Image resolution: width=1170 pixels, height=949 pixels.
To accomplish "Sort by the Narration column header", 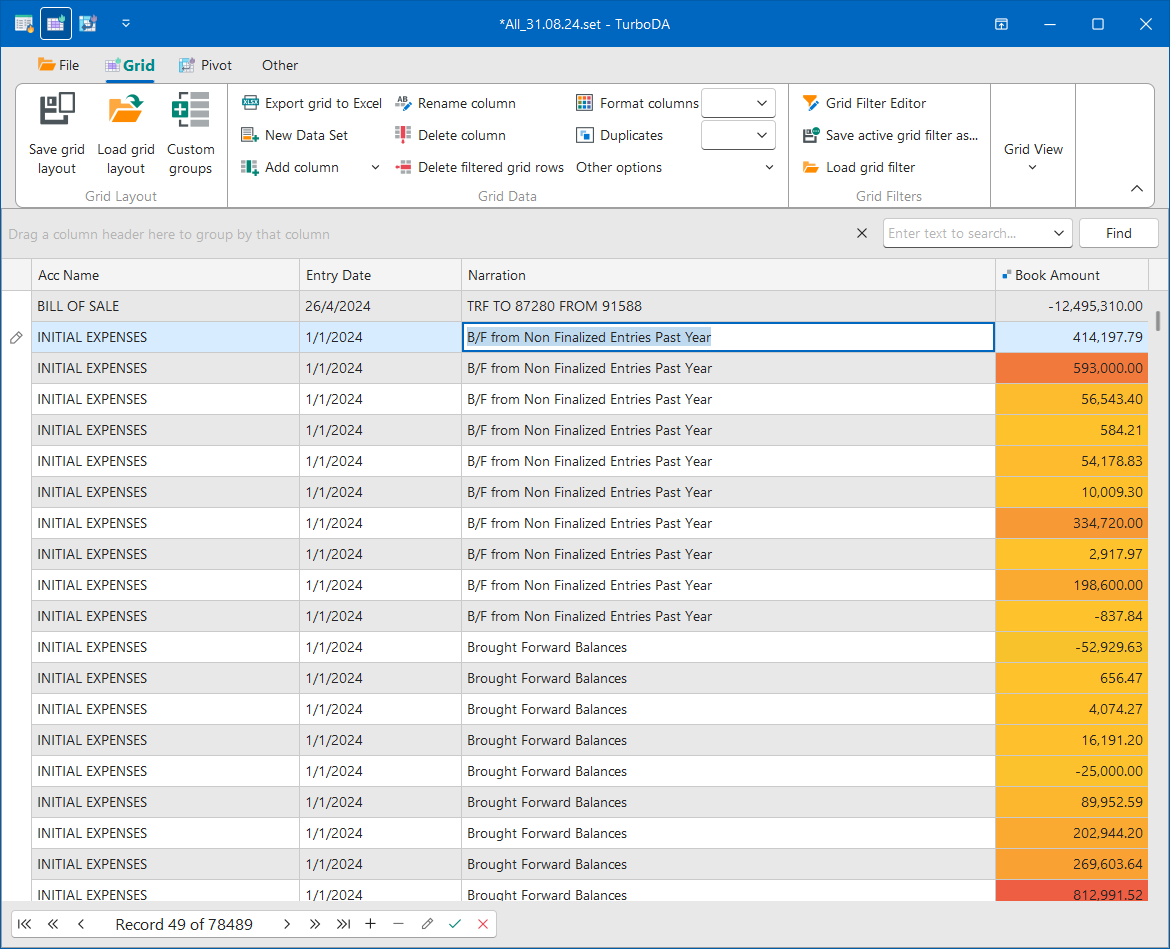I will click(728, 275).
